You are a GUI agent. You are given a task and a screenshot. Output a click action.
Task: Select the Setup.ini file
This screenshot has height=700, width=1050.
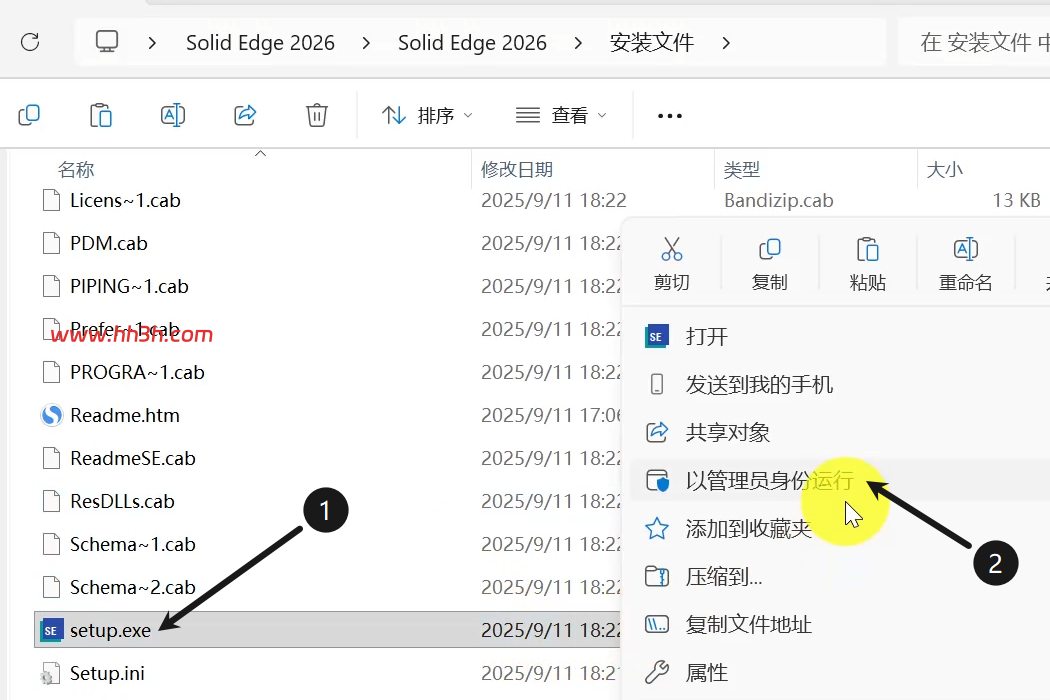pos(107,673)
